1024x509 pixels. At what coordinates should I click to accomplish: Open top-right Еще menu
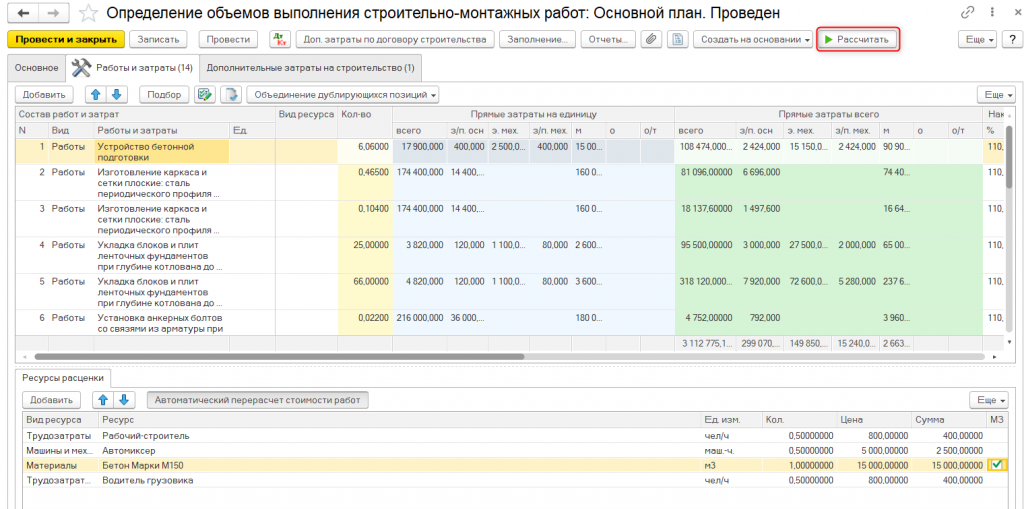pos(977,39)
